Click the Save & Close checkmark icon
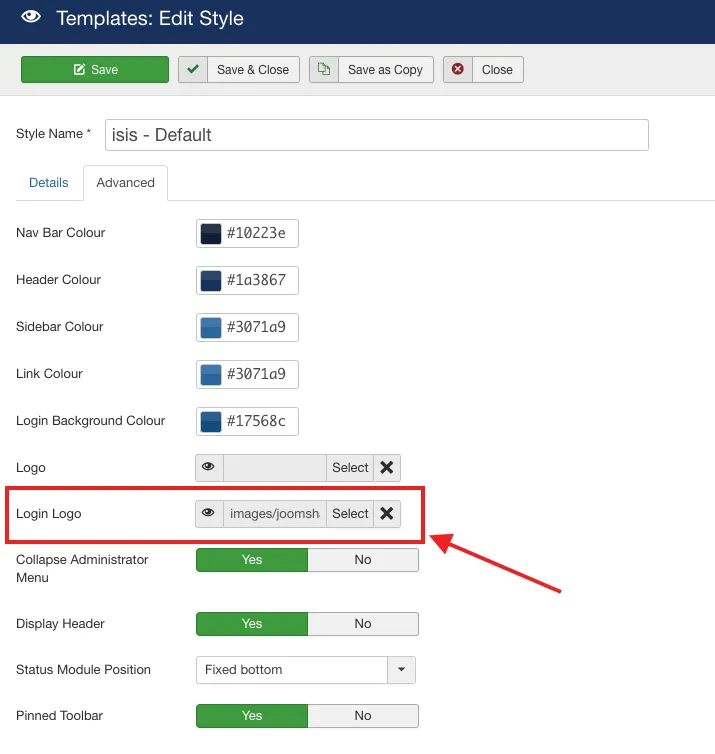The height and width of the screenshot is (754, 715). [x=193, y=69]
